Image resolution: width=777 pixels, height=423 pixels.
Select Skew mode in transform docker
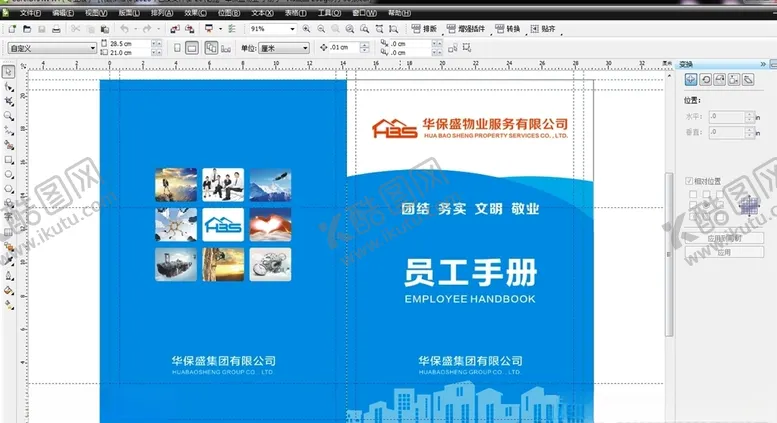point(748,79)
